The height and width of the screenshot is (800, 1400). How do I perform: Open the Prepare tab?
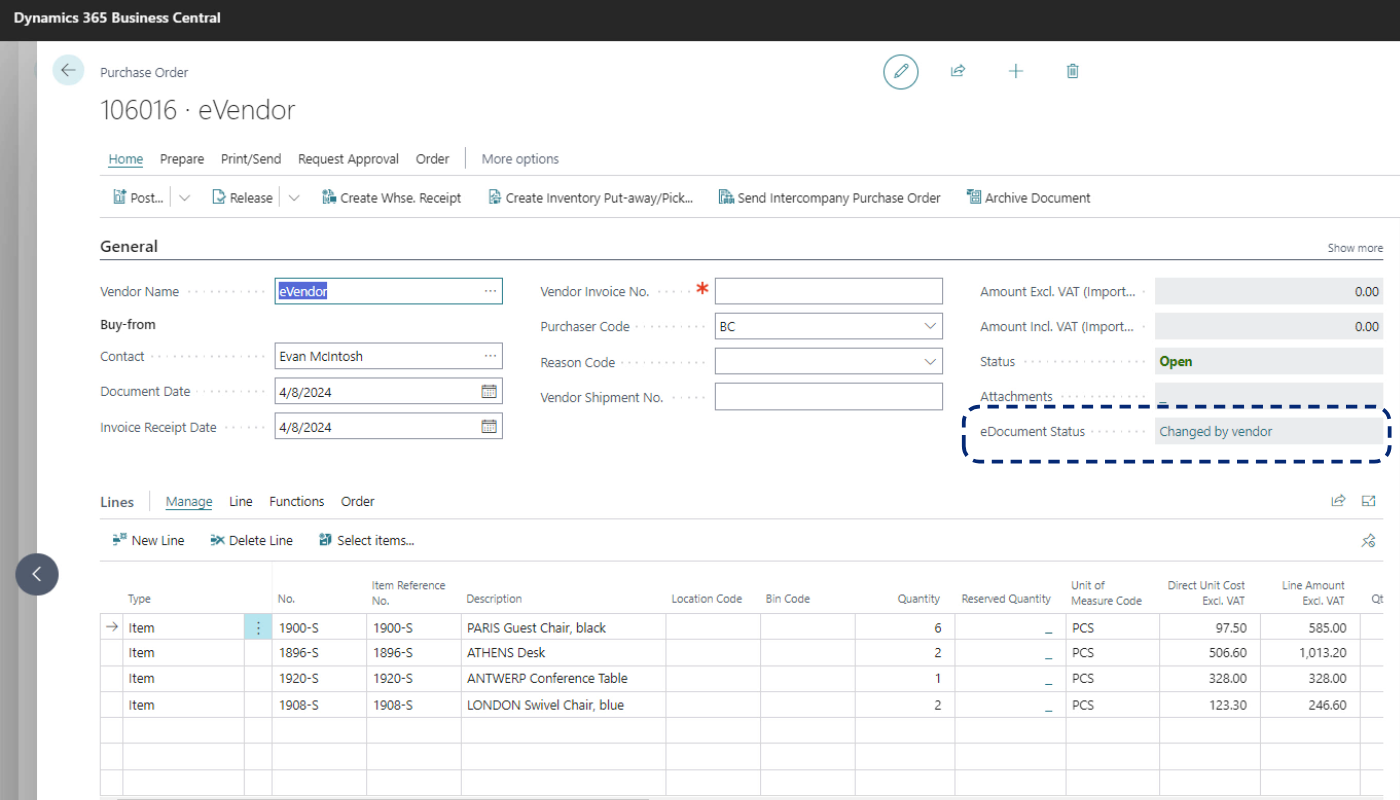182,159
